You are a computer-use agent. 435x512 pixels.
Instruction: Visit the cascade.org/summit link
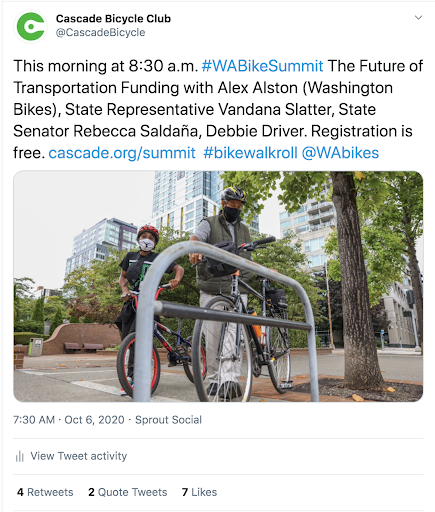(x=122, y=153)
